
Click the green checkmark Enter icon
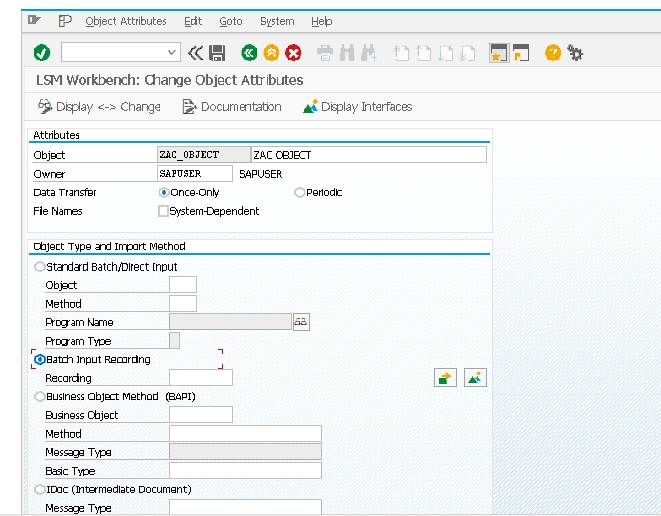point(42,53)
